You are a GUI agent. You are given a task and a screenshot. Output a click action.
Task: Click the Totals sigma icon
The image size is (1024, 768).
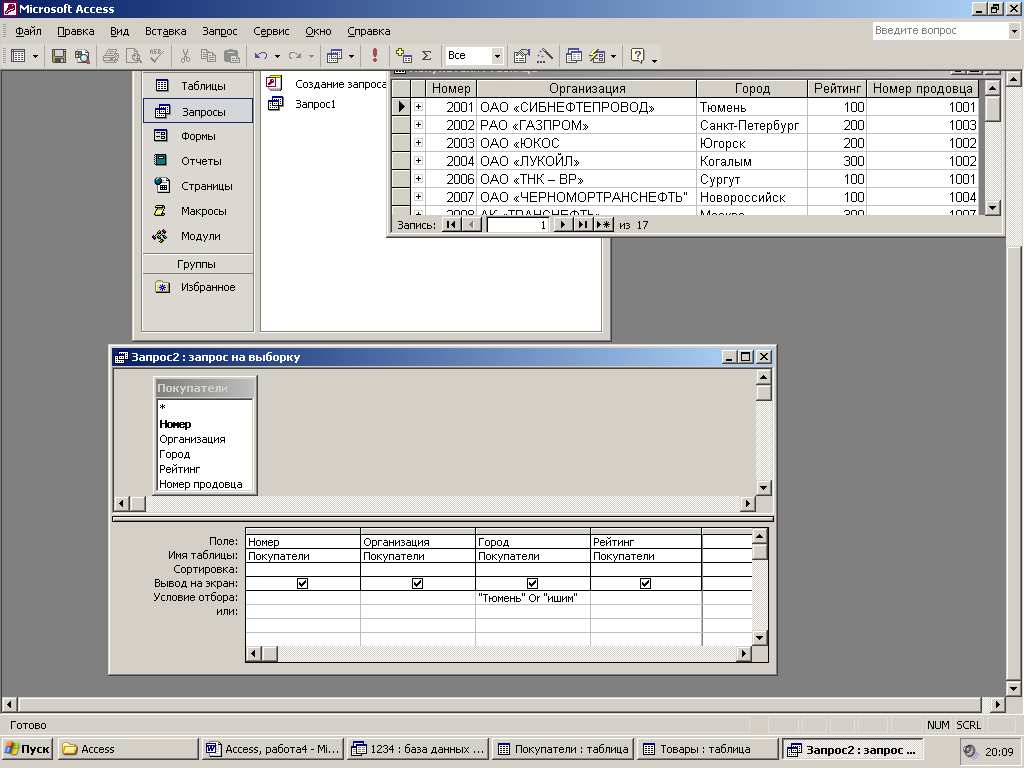point(426,56)
